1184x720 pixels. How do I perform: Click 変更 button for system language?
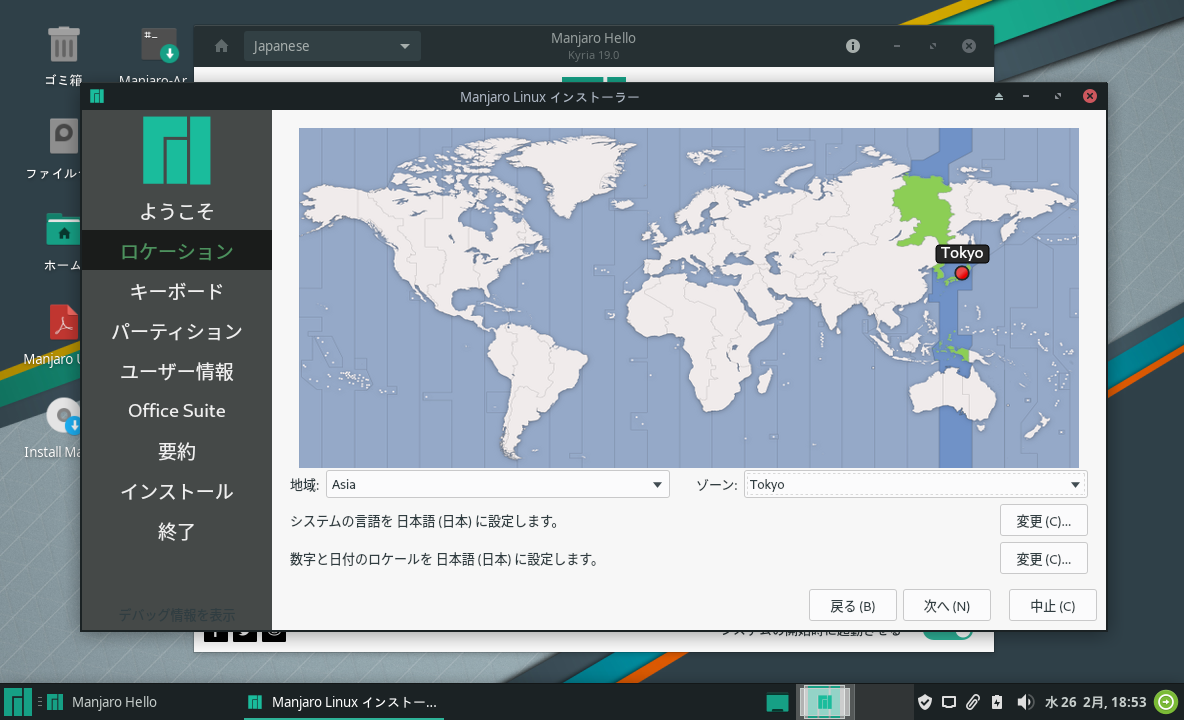[1044, 521]
